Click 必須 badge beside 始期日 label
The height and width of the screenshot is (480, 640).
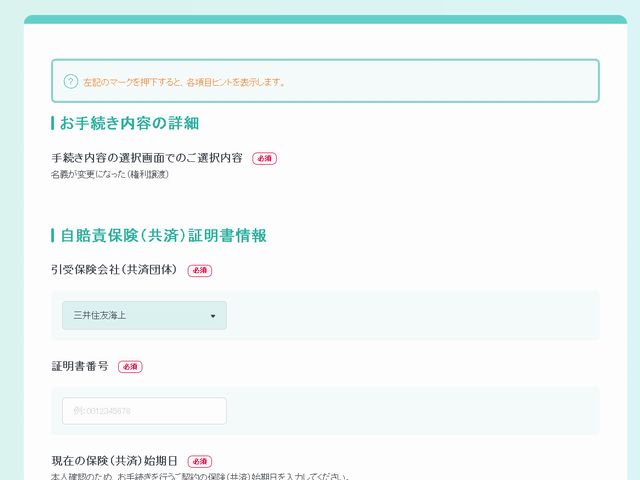click(x=199, y=461)
